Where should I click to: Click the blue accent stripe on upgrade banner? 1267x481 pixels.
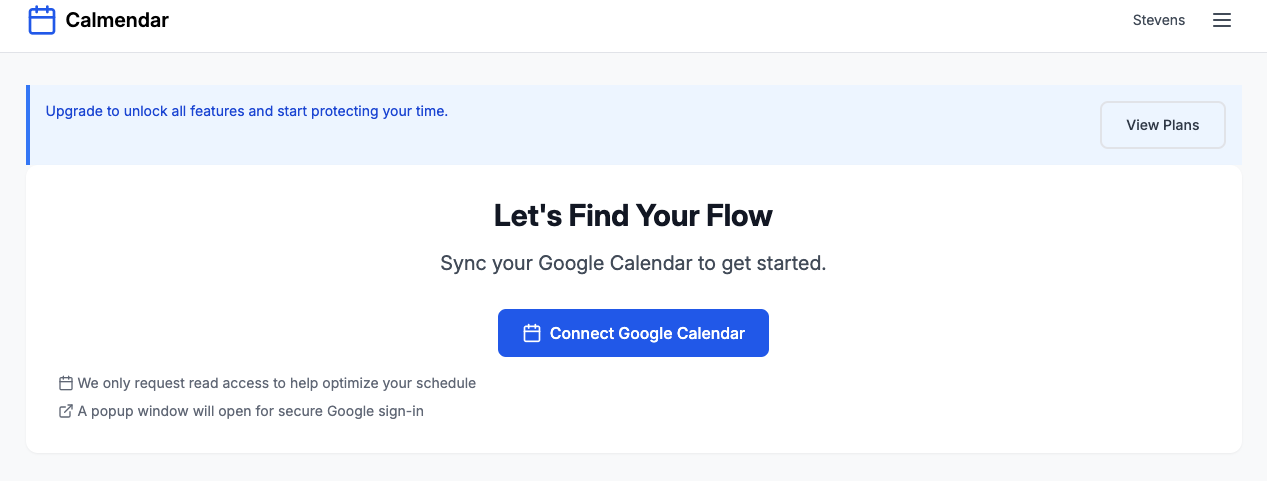(x=28, y=125)
